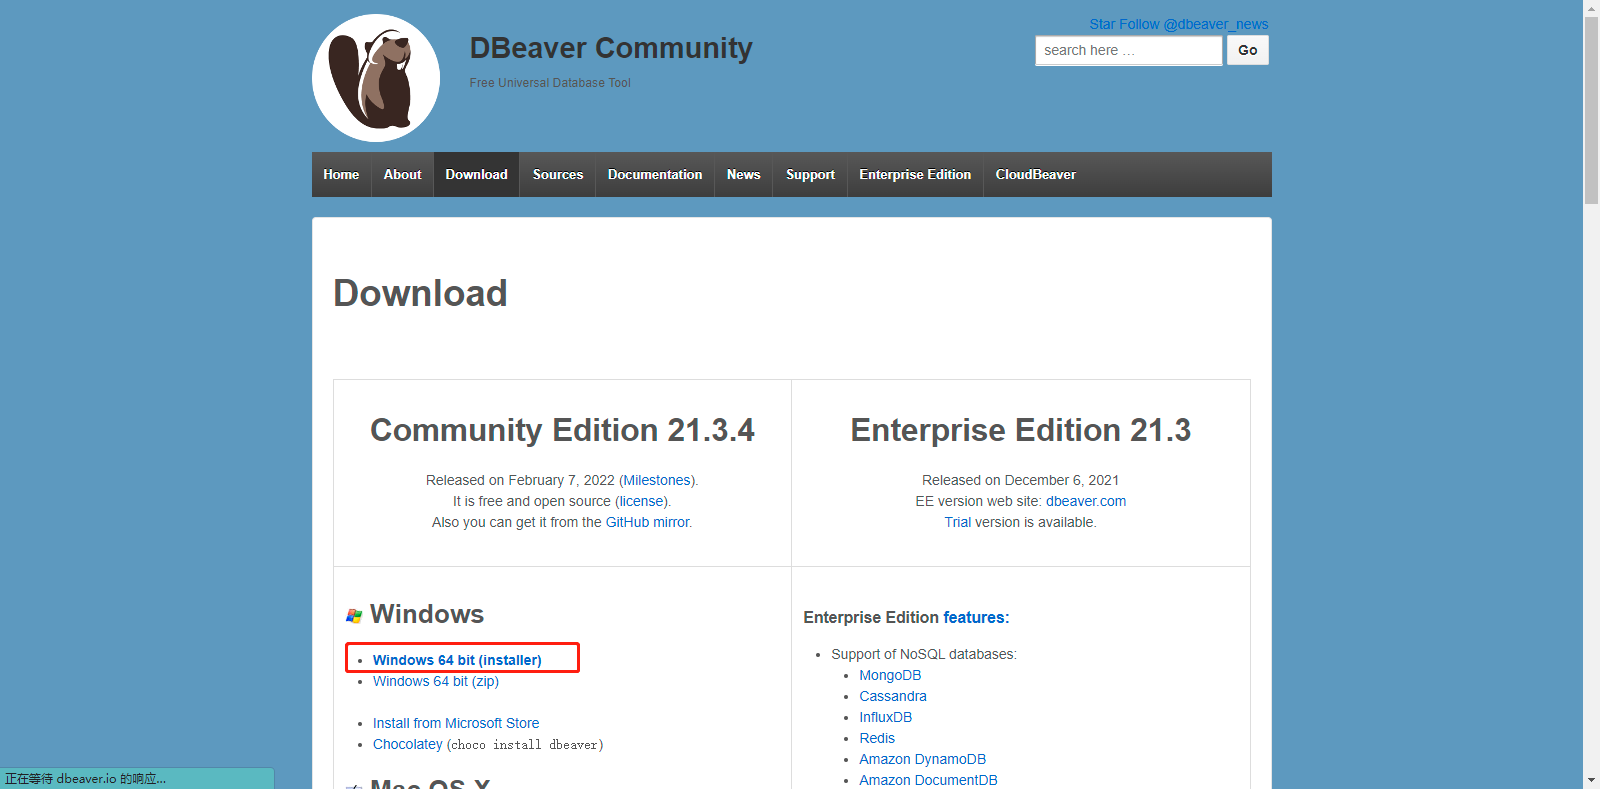
Task: Click the Go search button
Action: (x=1248, y=50)
